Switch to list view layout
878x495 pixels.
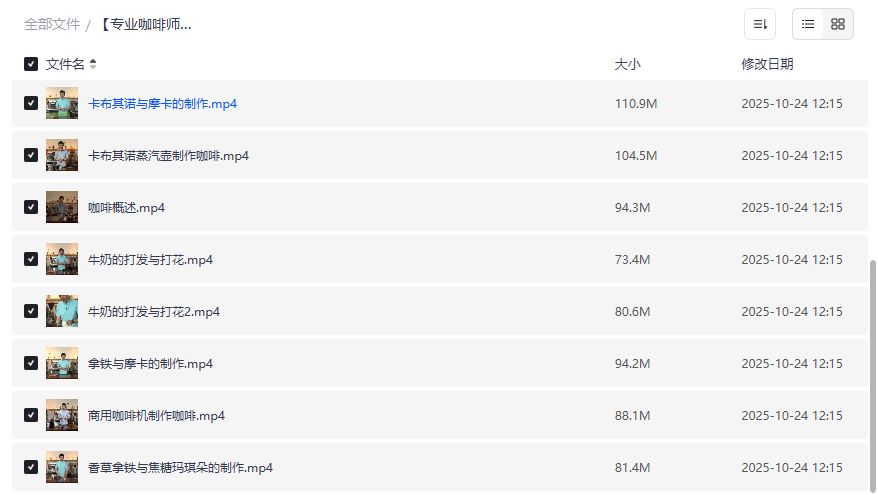[808, 24]
